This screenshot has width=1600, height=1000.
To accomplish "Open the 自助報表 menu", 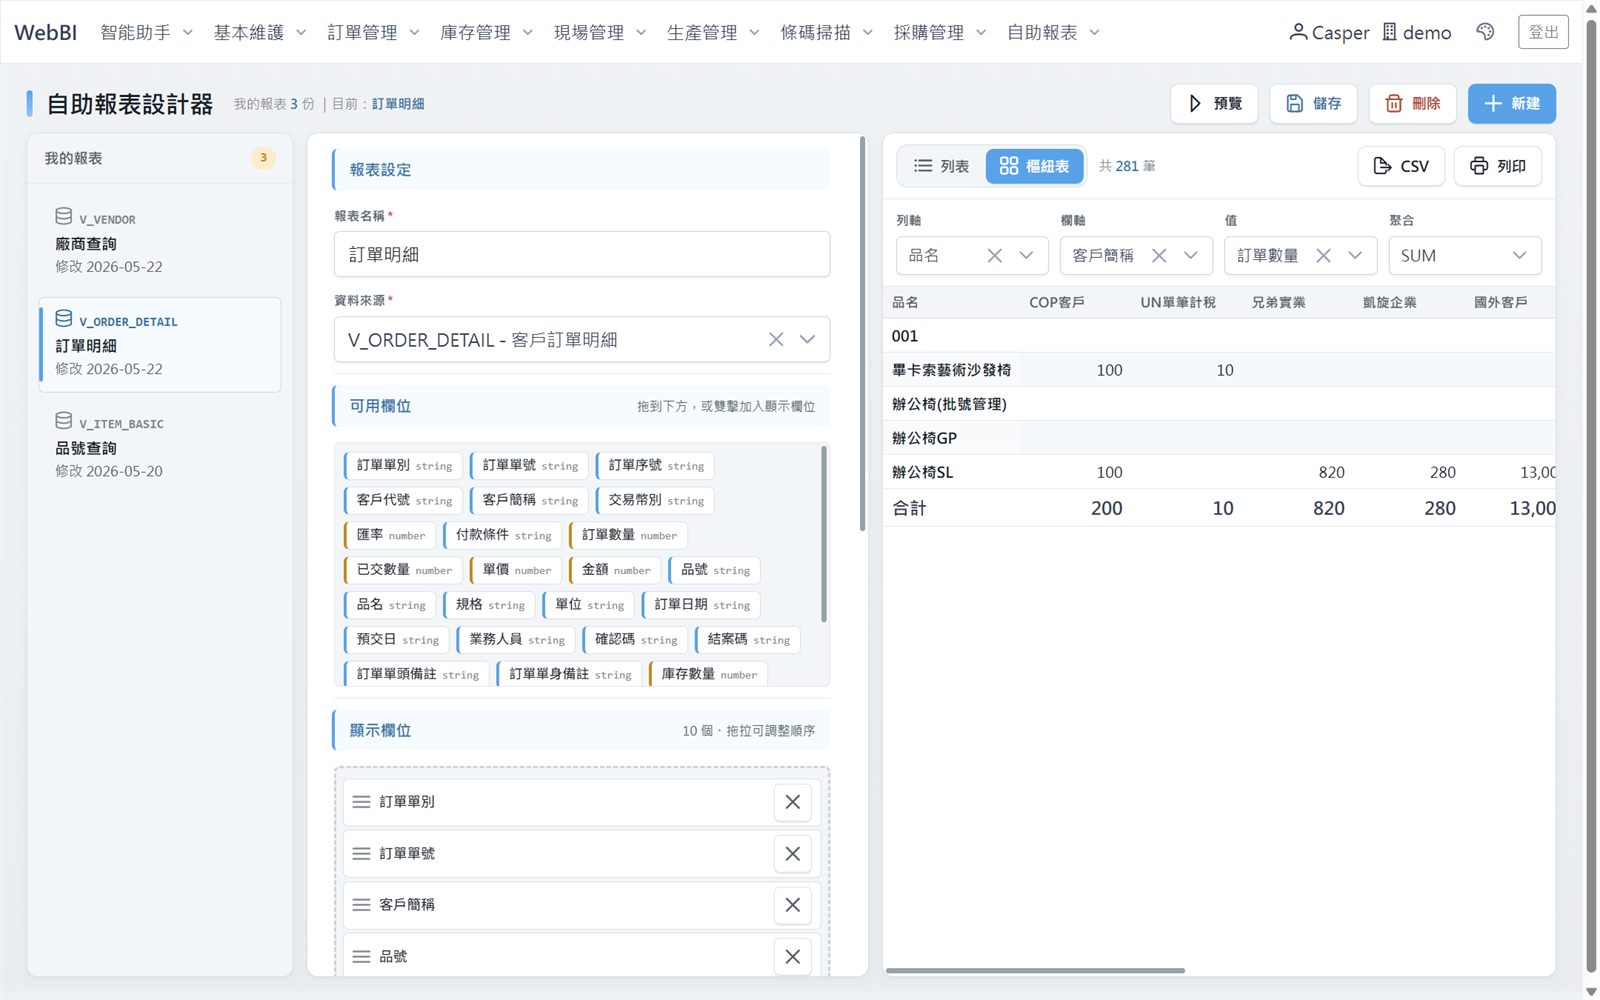I will click(1054, 33).
